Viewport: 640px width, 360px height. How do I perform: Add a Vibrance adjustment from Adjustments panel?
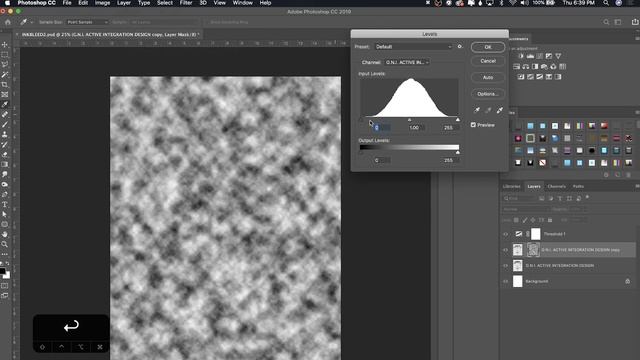click(x=558, y=56)
